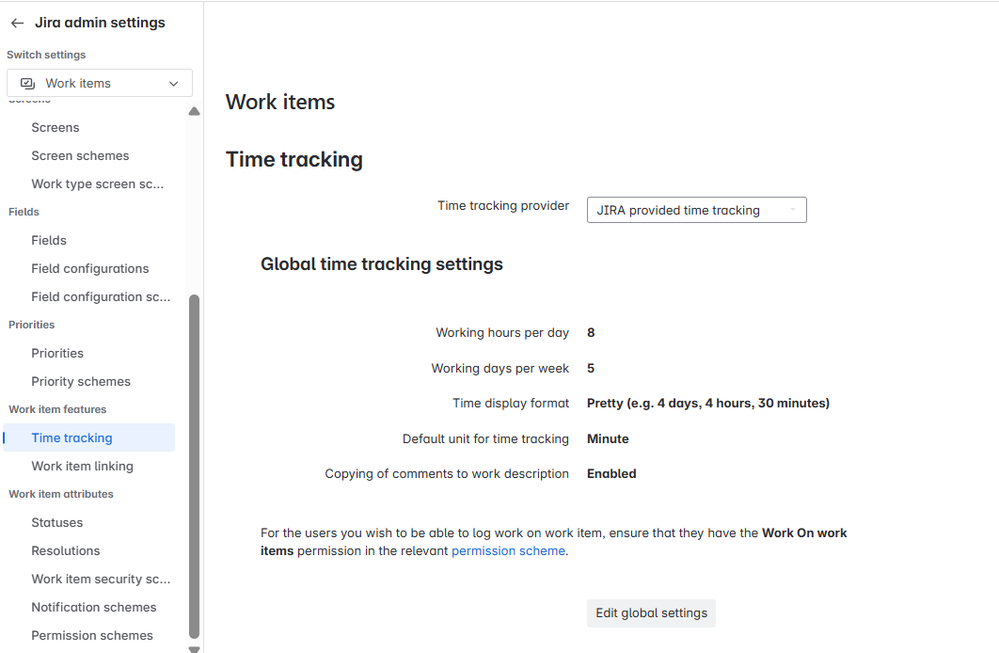This screenshot has height=653, width=999.
Task: Select Screens in the sidebar
Action: tap(55, 127)
